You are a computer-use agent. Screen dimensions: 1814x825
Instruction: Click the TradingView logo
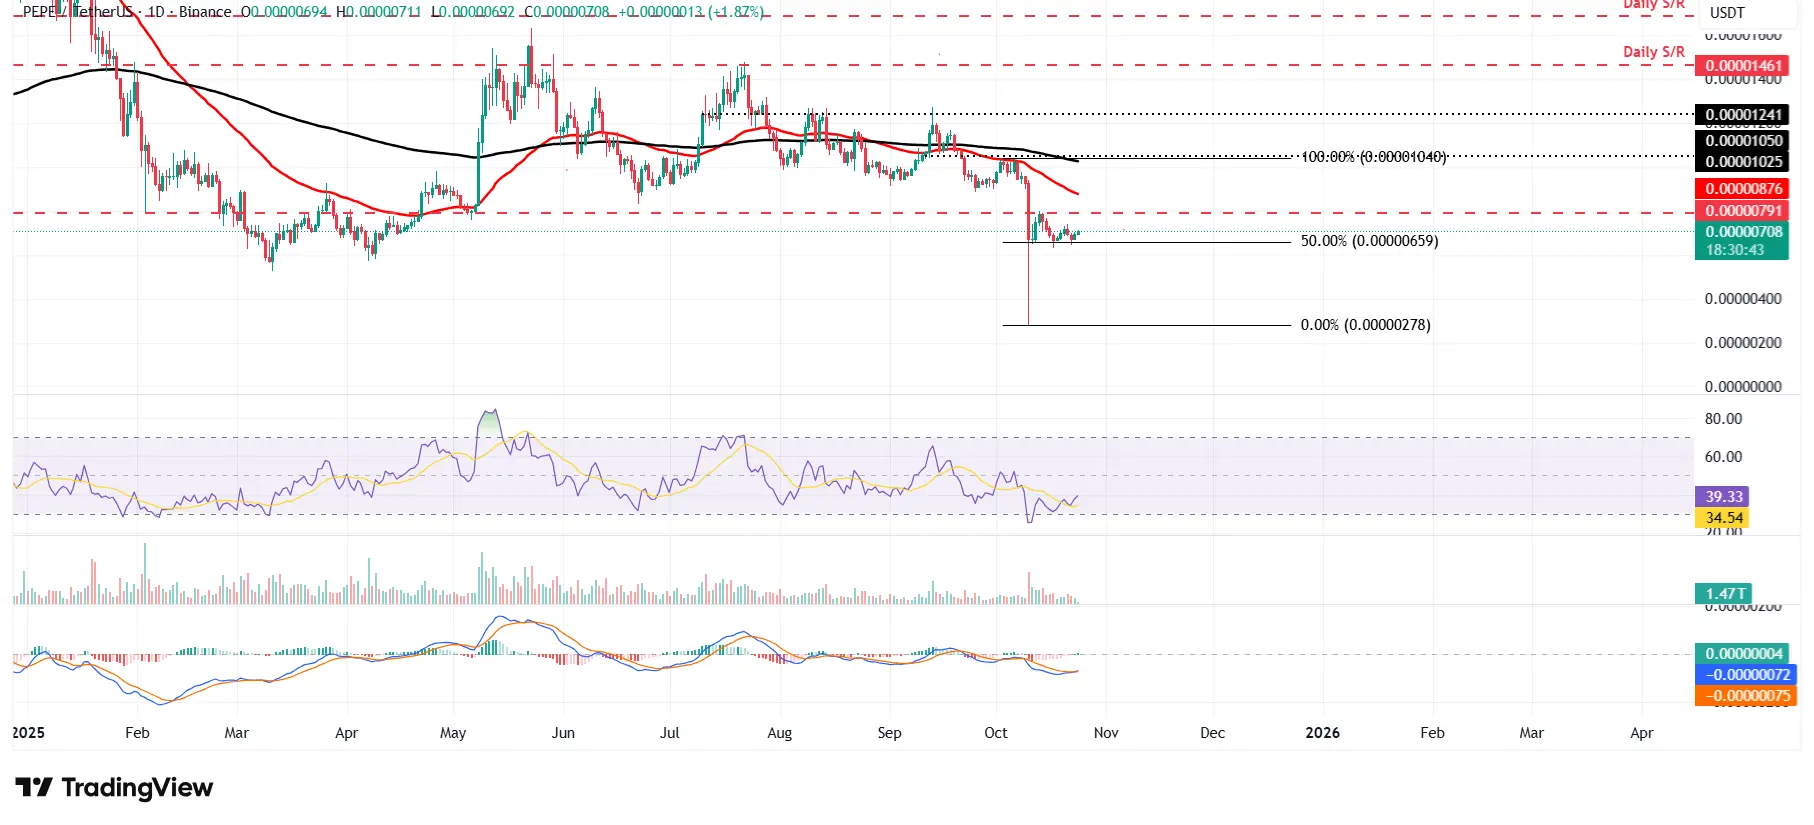pyautogui.click(x=114, y=788)
